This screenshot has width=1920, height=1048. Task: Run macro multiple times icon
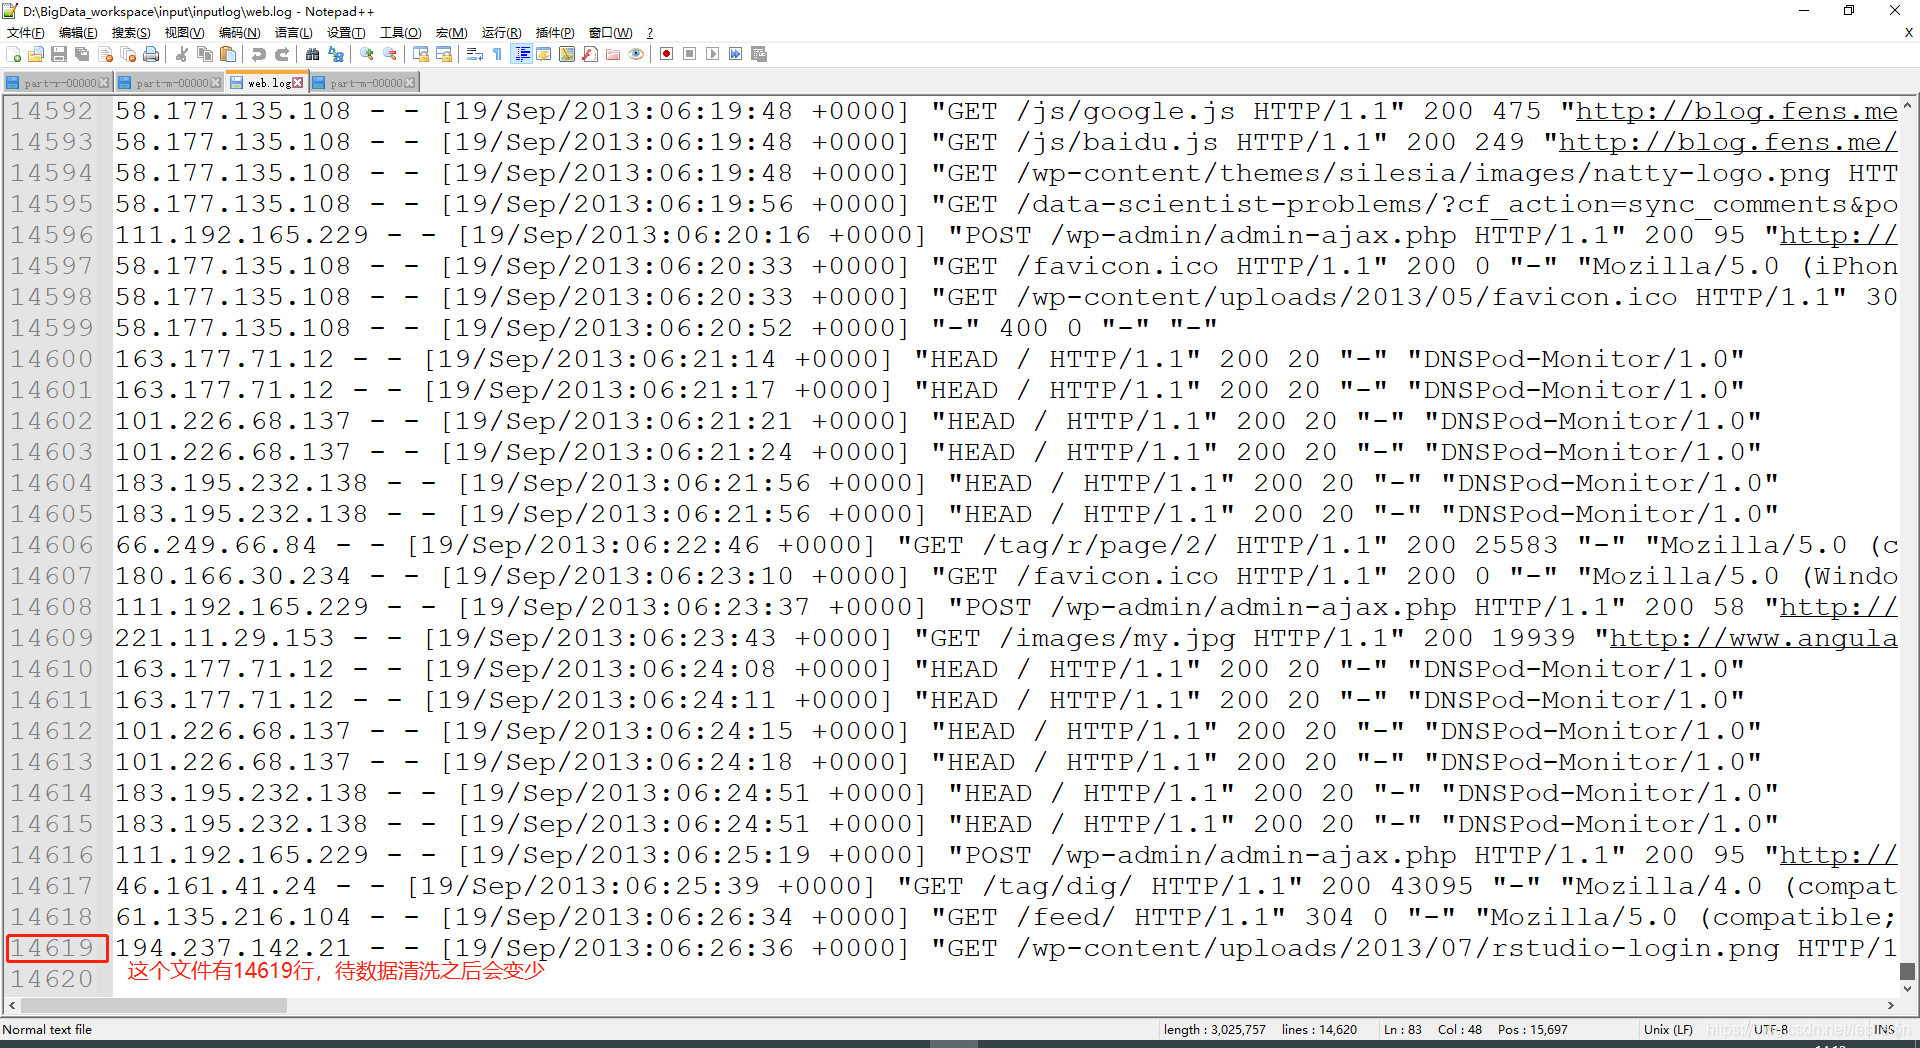tap(736, 54)
